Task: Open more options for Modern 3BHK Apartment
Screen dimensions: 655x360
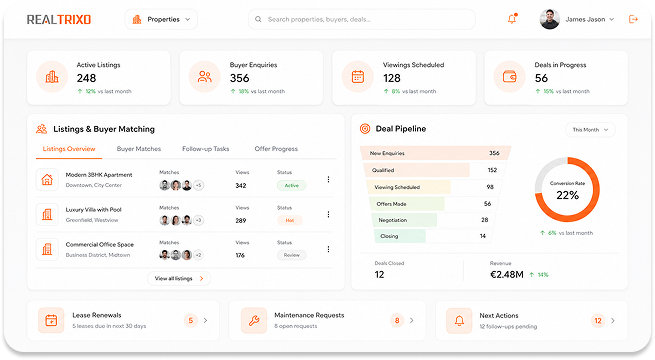Action: (x=328, y=180)
